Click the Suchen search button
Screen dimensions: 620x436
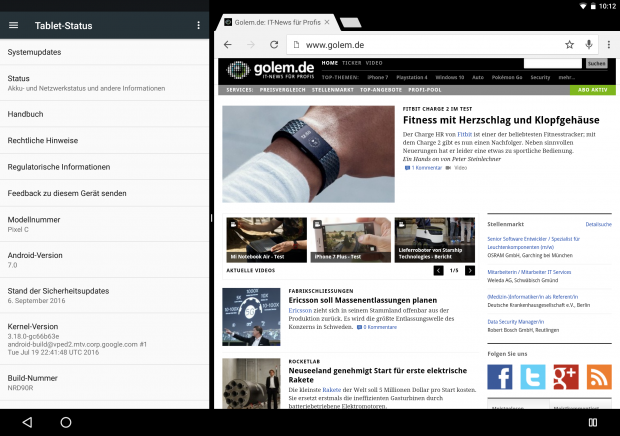(596, 63)
